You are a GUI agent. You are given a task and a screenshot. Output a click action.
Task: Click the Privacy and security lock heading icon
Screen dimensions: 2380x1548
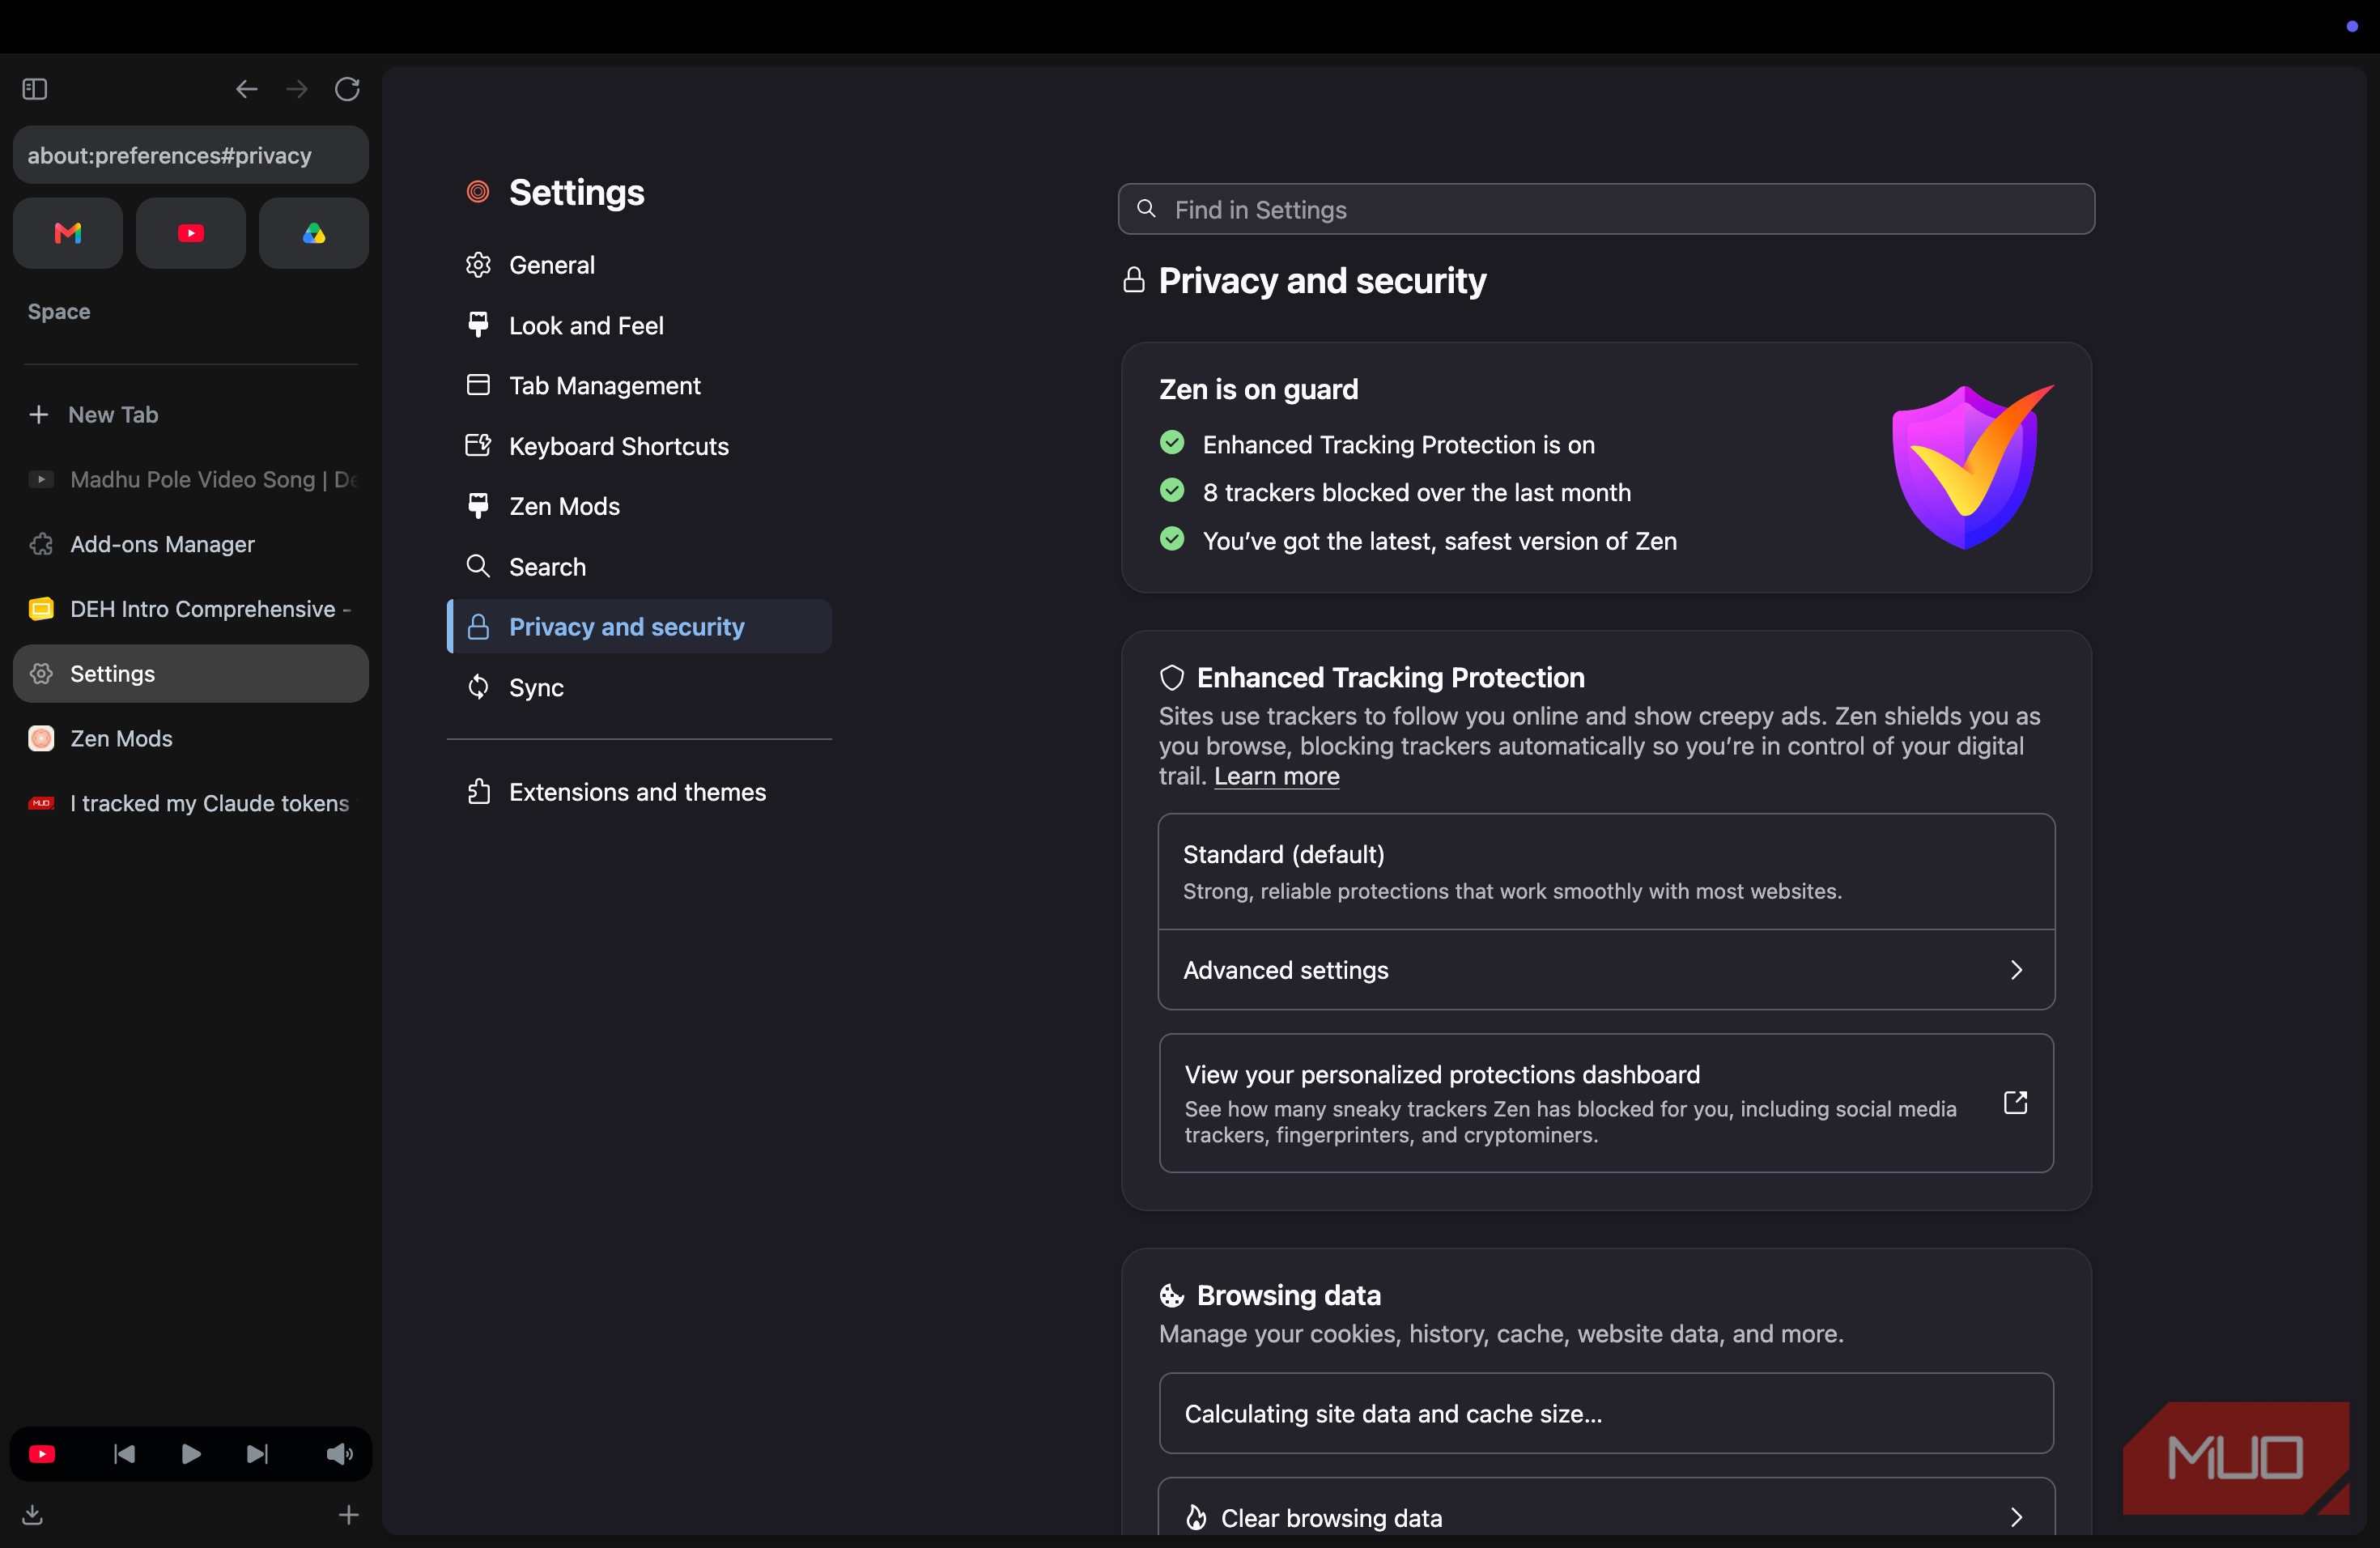1133,280
